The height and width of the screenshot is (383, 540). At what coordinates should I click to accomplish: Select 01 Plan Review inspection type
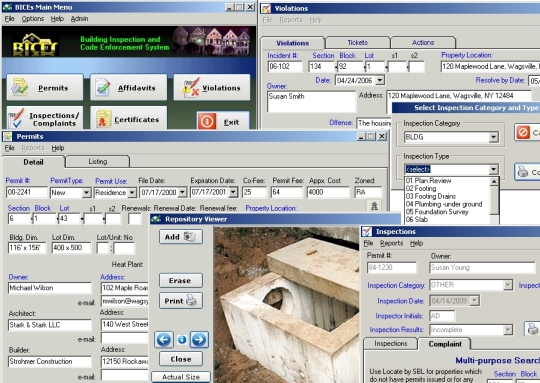click(x=428, y=180)
